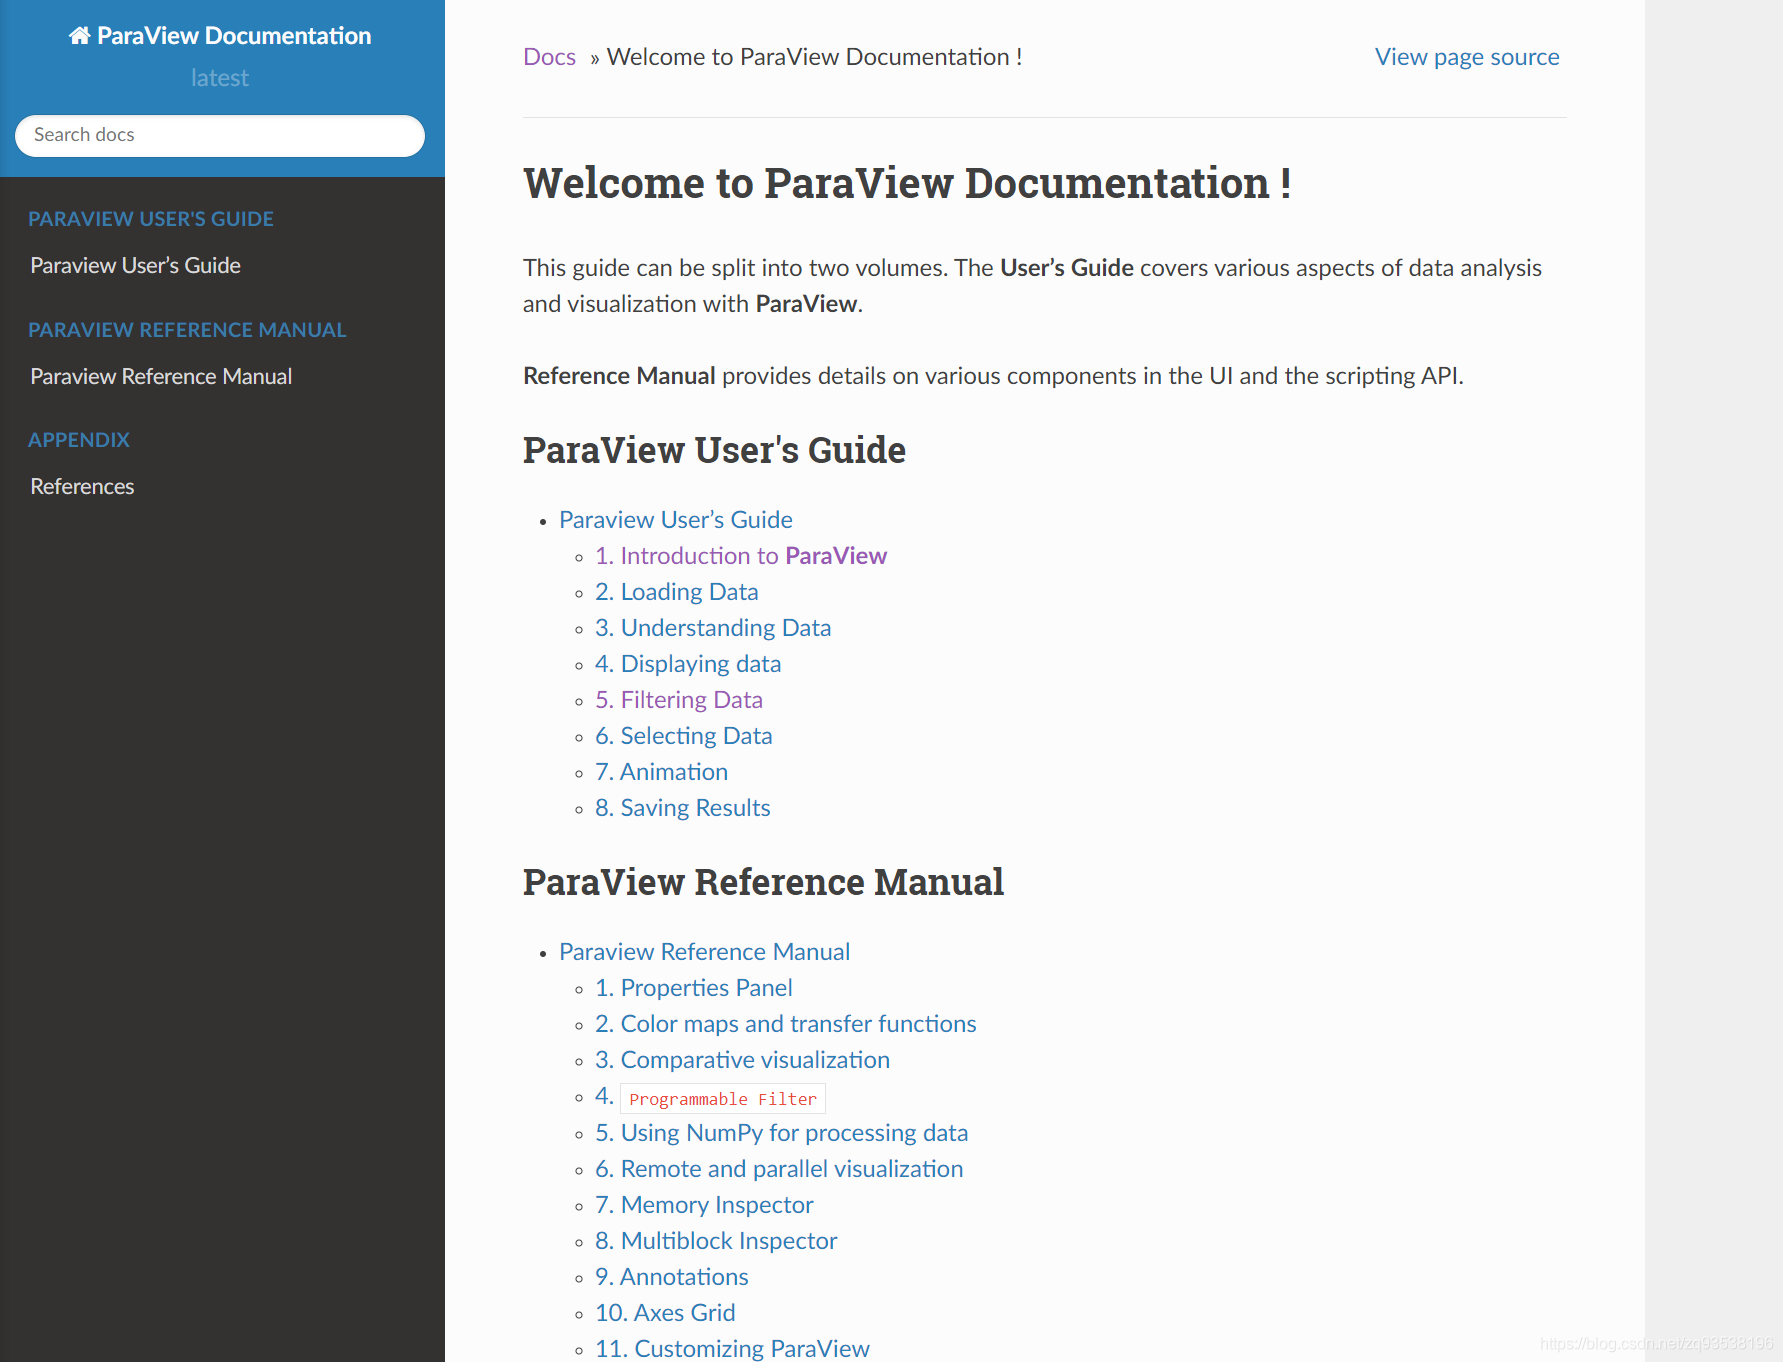Open the Programmable Filter chapter
The image size is (1783, 1362).
click(x=722, y=1098)
